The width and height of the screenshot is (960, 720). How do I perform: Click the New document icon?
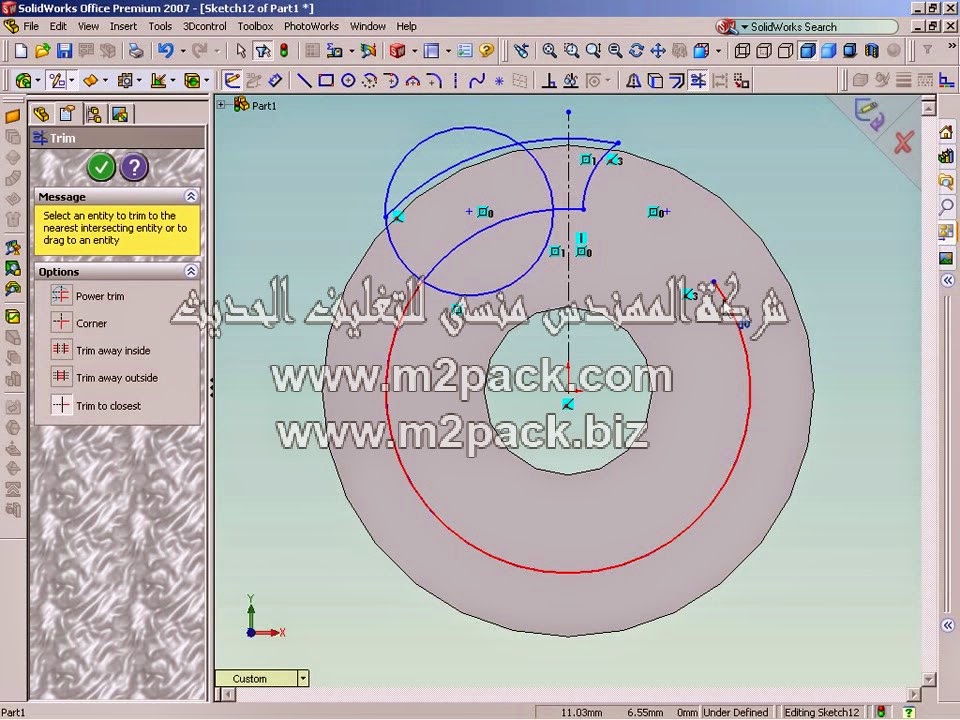point(21,51)
